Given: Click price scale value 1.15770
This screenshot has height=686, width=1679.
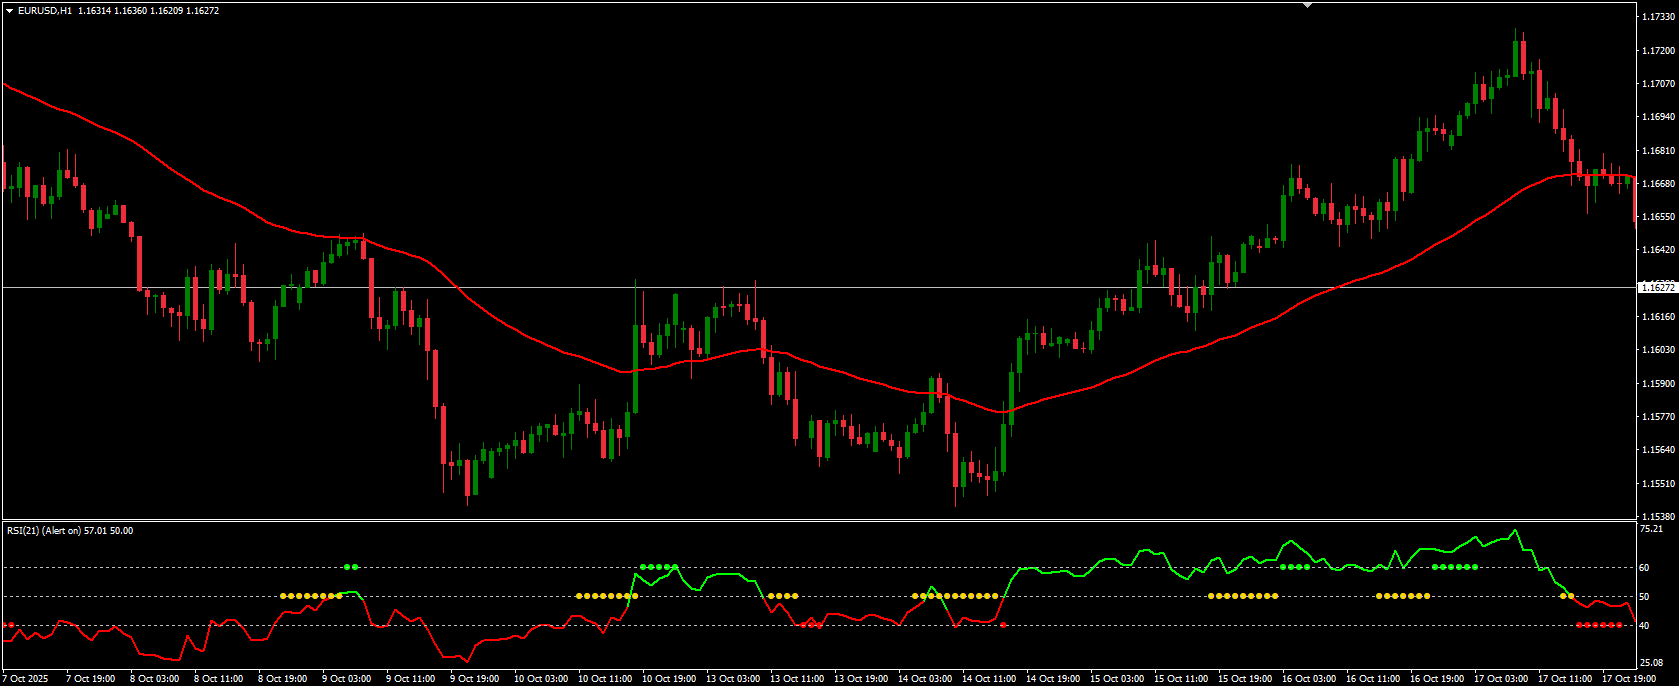Looking at the screenshot, I should [1658, 417].
